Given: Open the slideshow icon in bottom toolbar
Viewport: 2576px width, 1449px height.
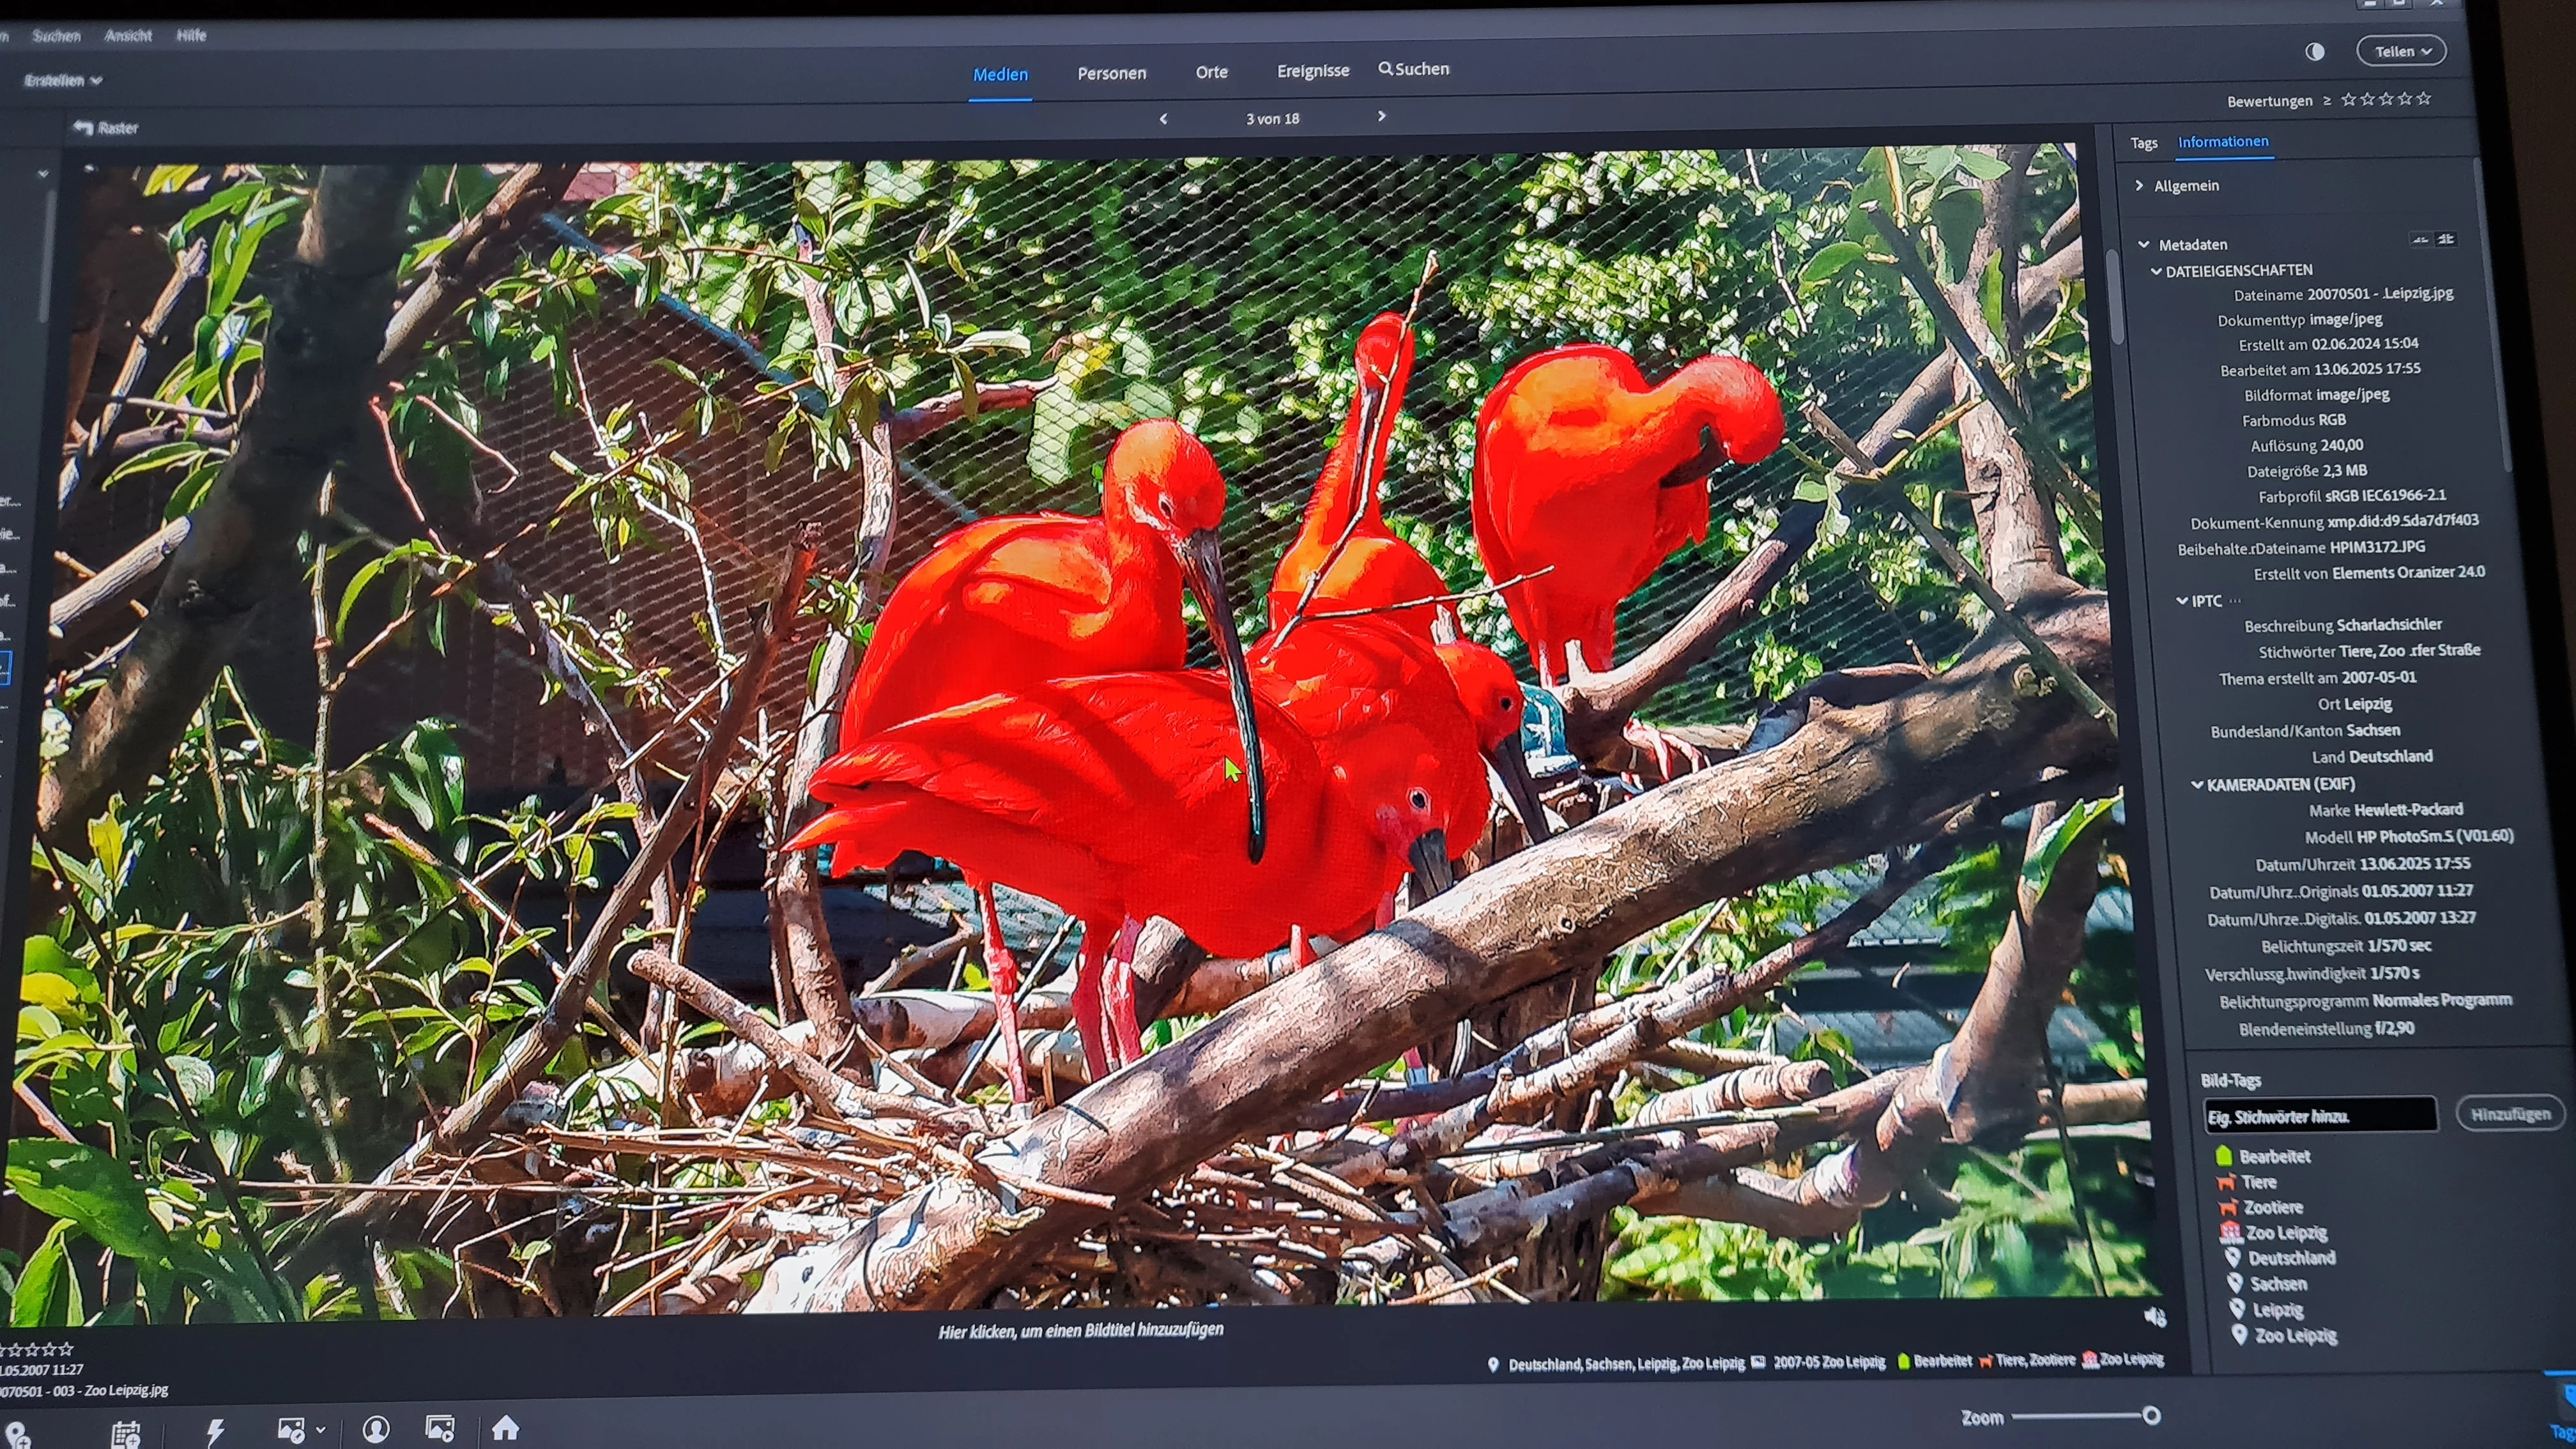Looking at the screenshot, I should [x=440, y=1428].
